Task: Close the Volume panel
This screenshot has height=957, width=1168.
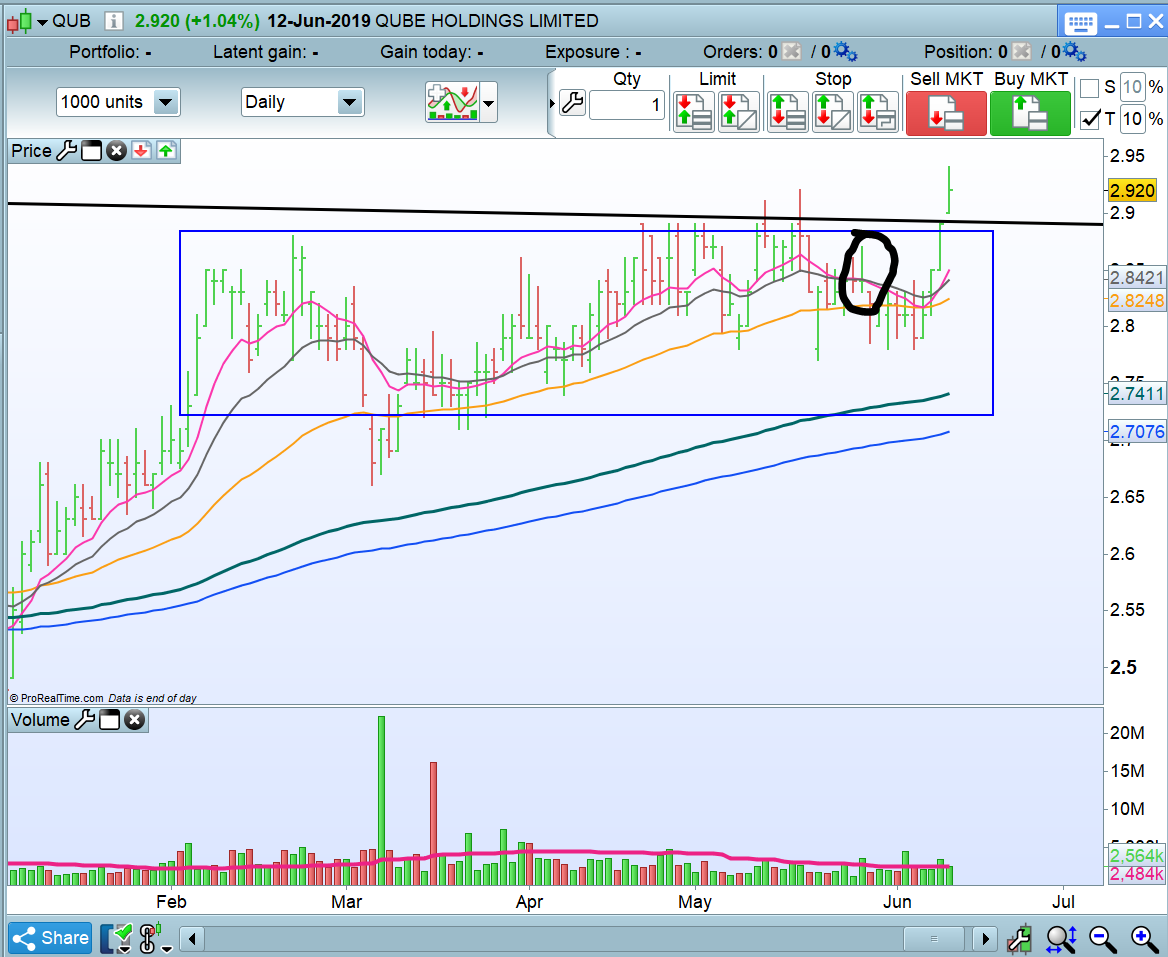Action: coord(134,720)
